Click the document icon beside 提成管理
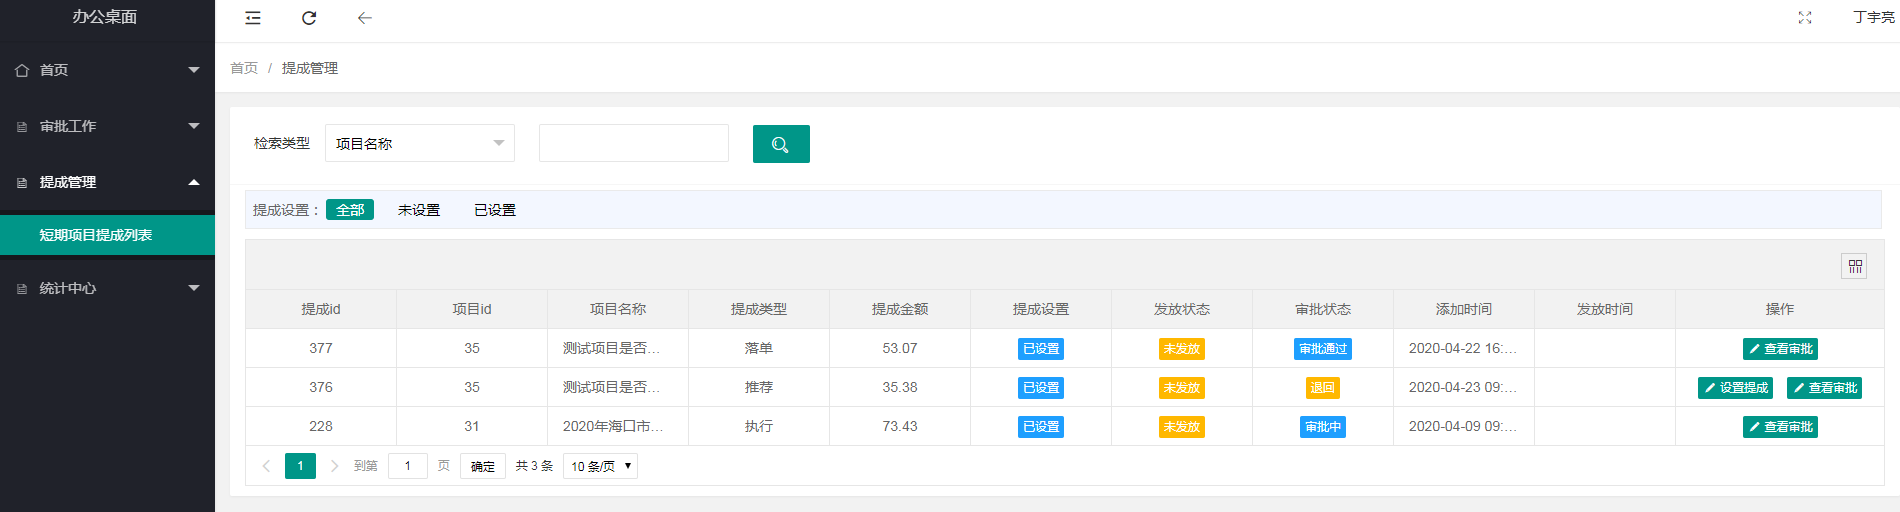This screenshot has height=512, width=1900. coord(22,183)
